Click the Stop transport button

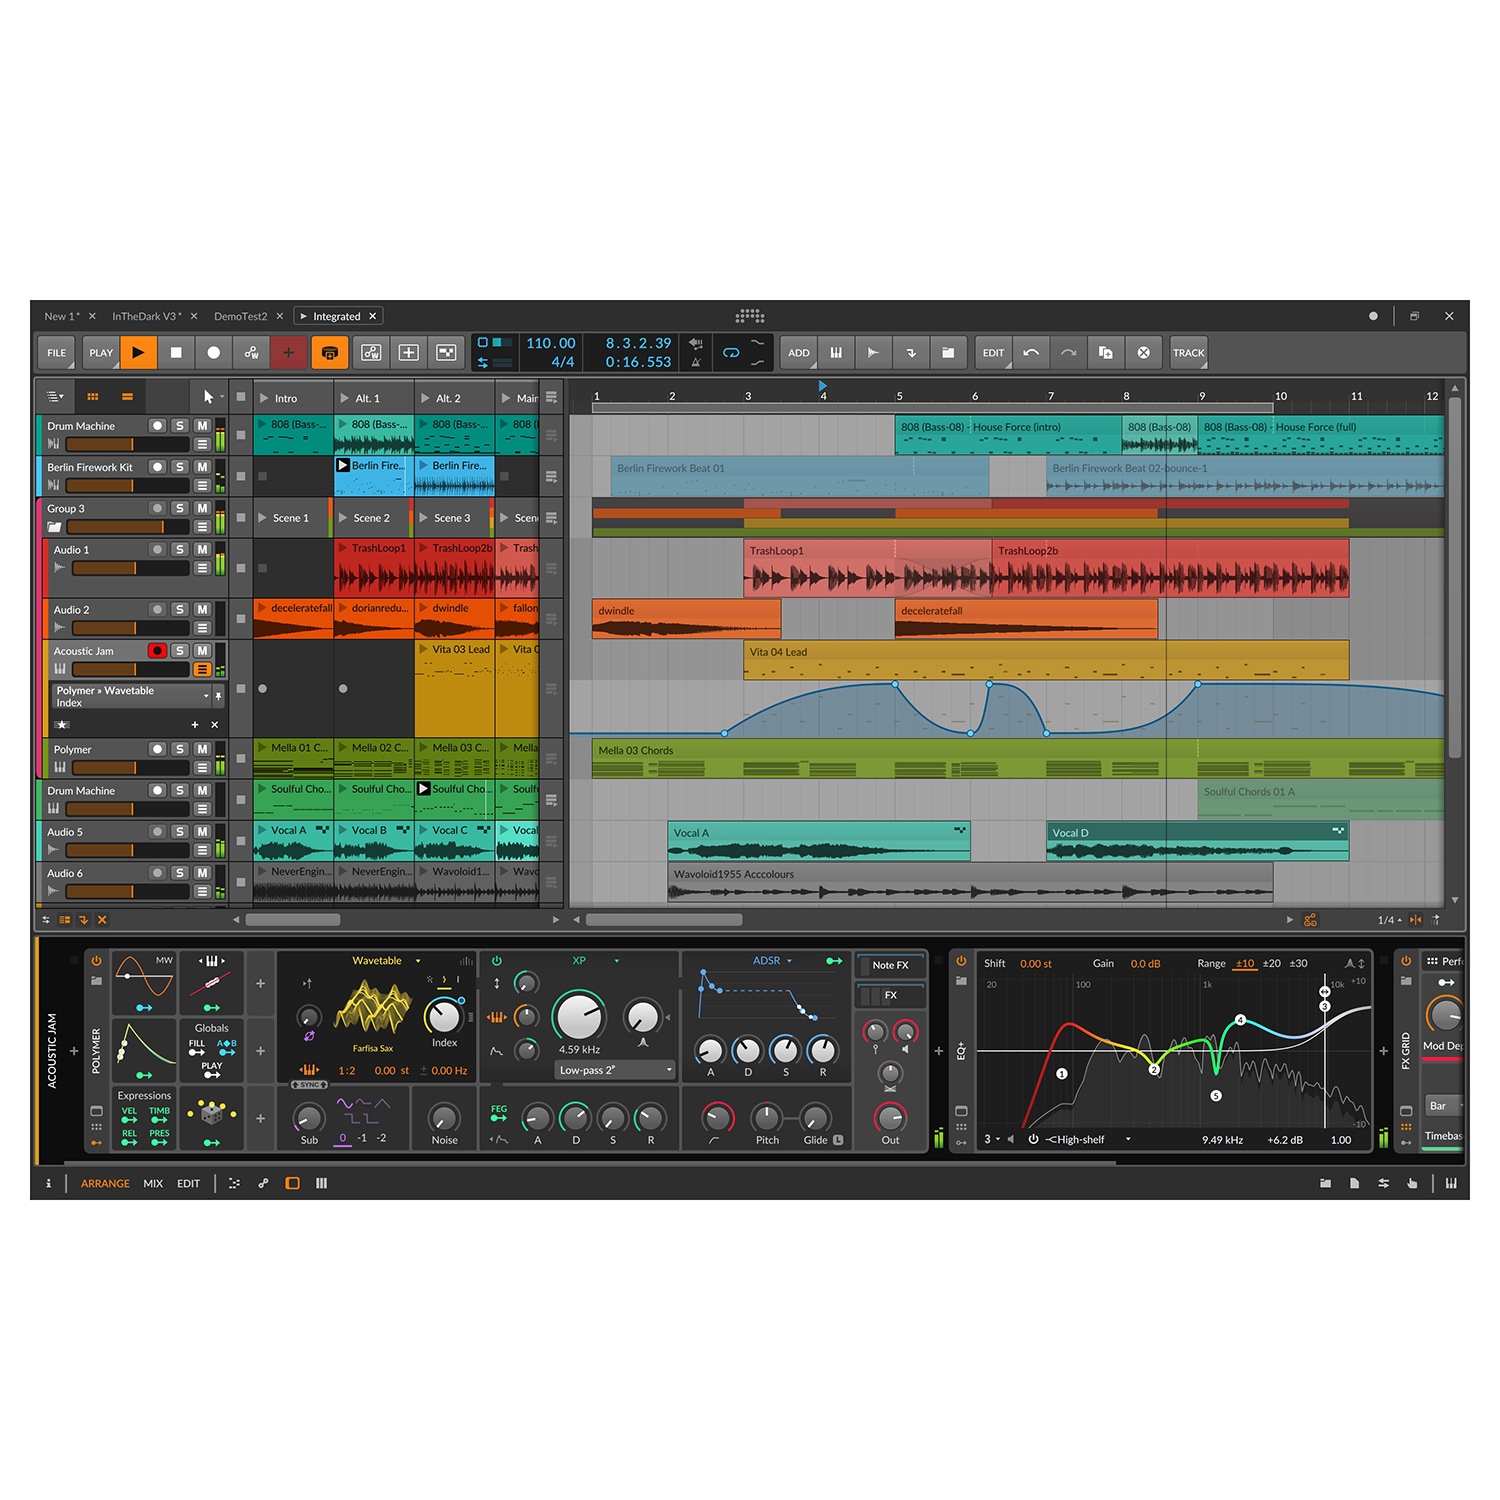coord(176,352)
